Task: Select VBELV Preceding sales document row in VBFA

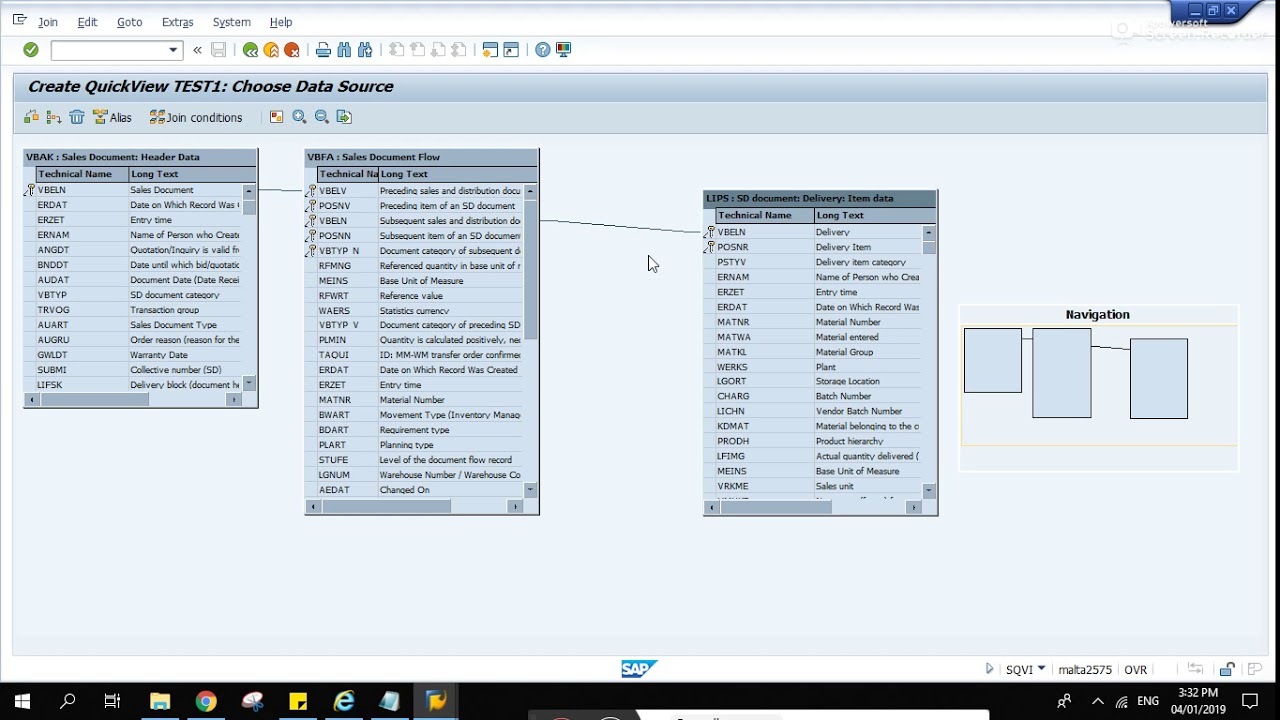Action: 415,191
